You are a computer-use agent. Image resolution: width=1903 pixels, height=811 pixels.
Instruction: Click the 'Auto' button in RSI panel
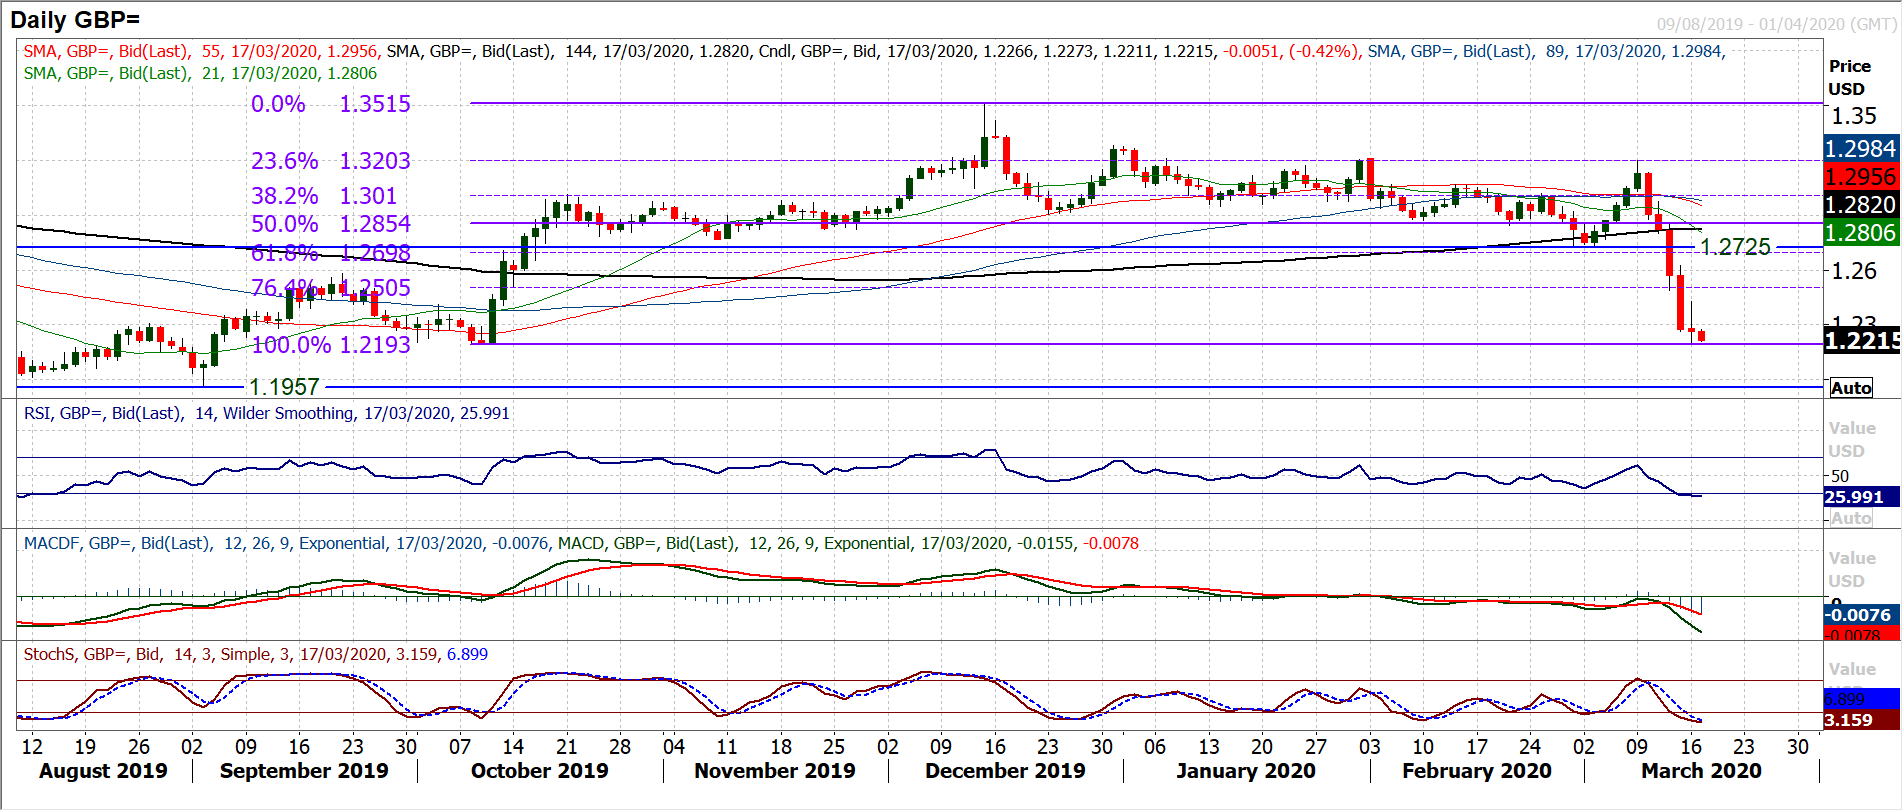pyautogui.click(x=1851, y=518)
